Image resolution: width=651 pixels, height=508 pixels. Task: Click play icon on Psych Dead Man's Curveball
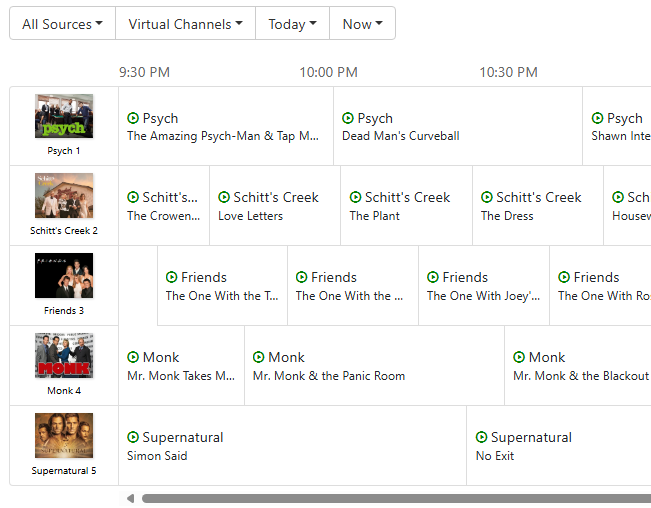click(348, 118)
